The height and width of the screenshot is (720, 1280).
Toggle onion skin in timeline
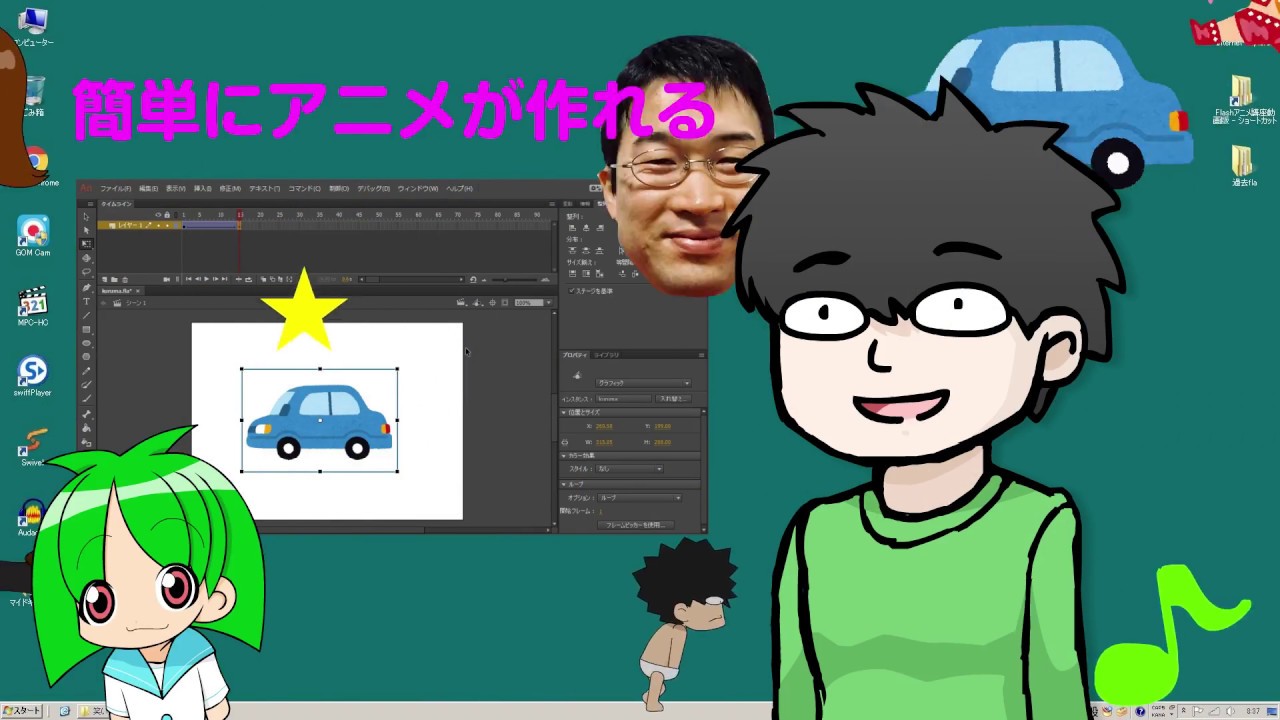click(x=263, y=279)
